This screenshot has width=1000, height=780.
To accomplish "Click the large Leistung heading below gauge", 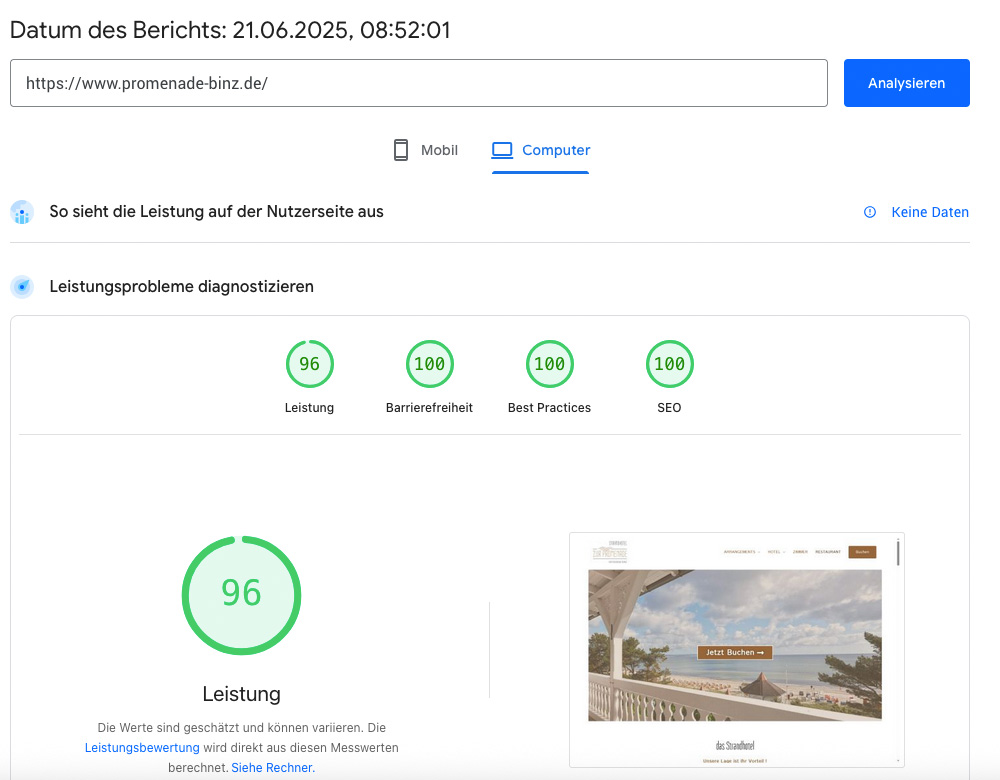I will pyautogui.click(x=241, y=694).
